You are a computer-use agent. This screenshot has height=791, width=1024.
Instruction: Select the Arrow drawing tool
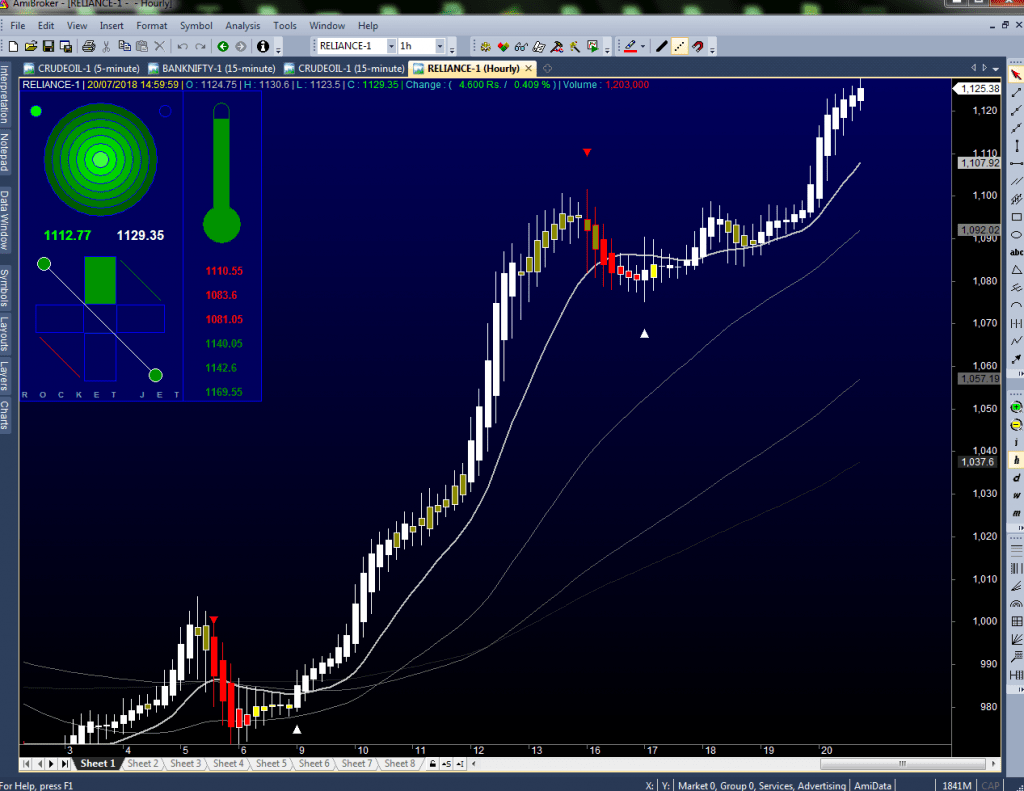pos(1016,359)
